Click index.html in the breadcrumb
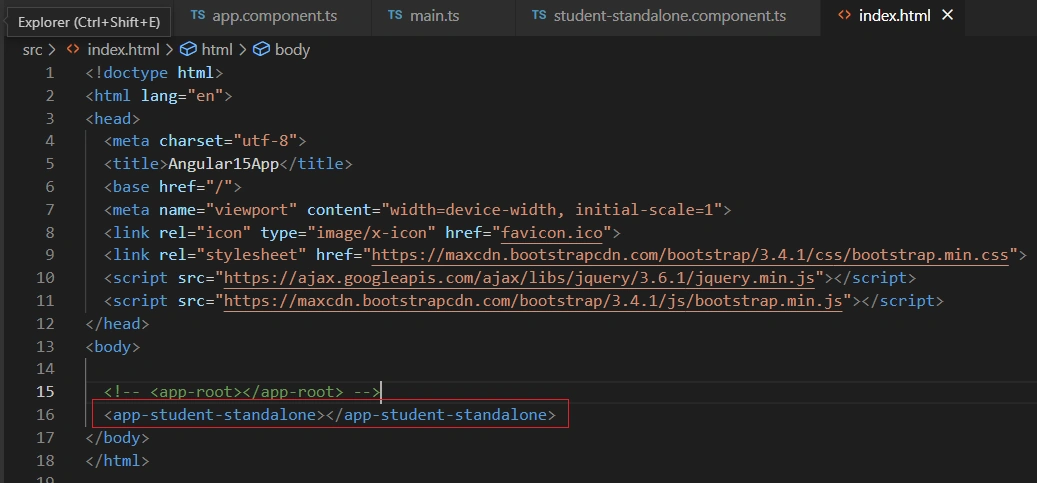This screenshot has width=1037, height=483. [x=123, y=50]
